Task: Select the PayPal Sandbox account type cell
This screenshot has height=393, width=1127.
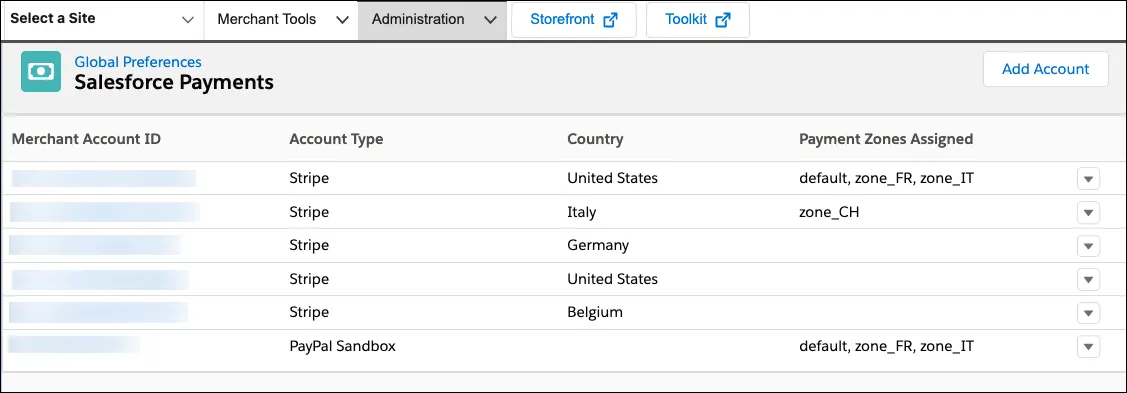Action: click(342, 346)
